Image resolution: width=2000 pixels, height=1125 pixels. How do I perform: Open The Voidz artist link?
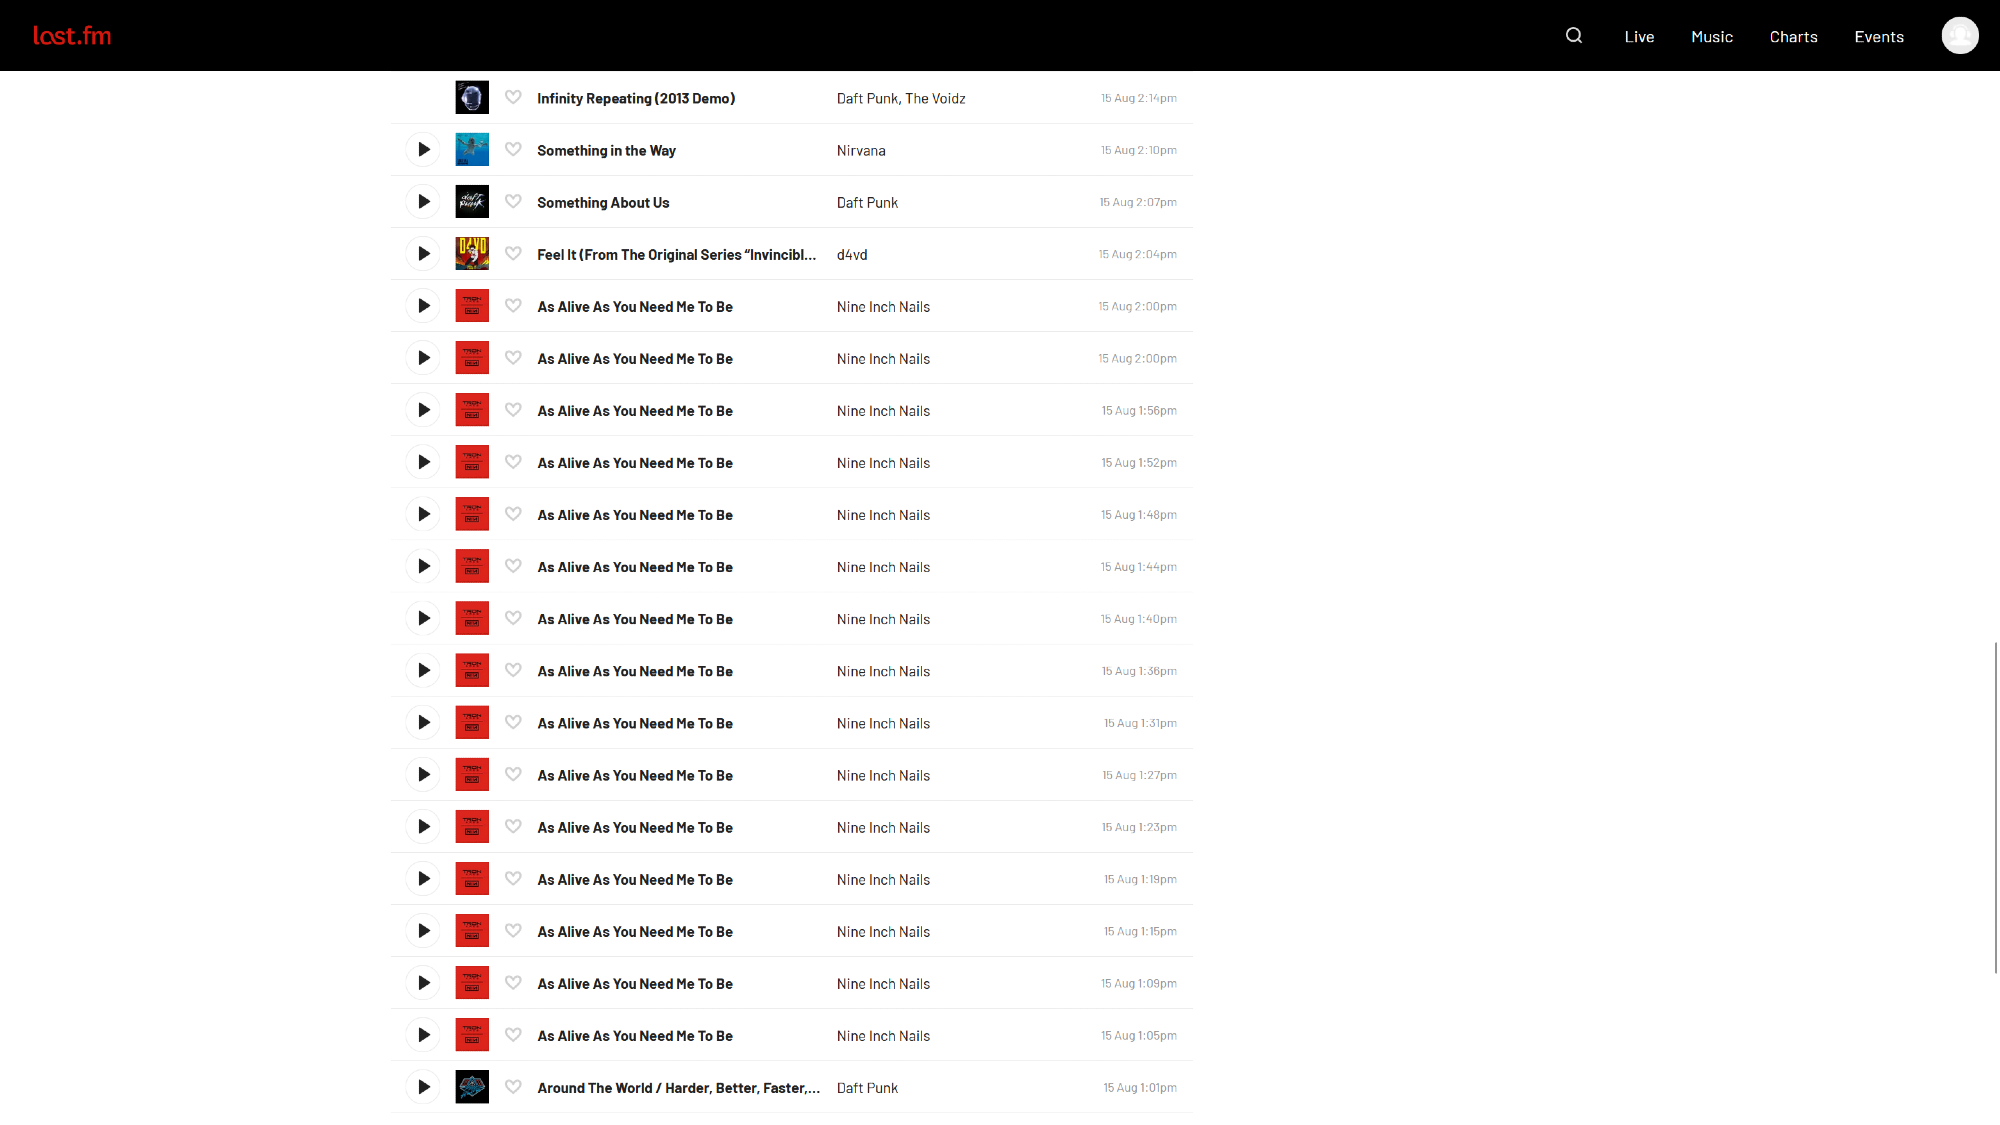tap(935, 99)
